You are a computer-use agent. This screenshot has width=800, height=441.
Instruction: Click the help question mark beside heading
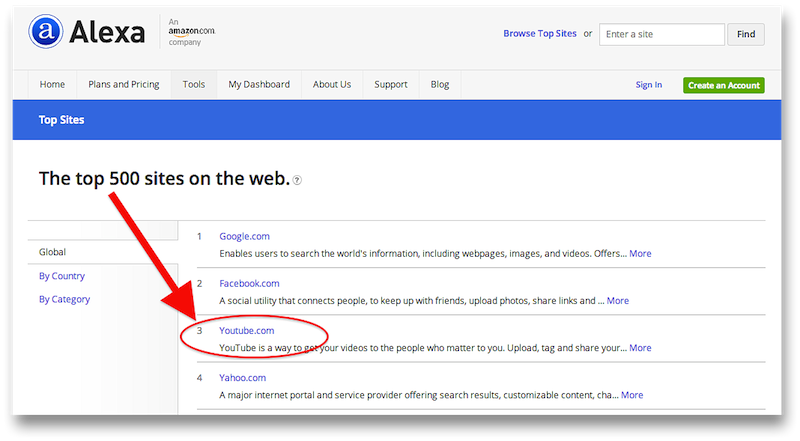297,180
